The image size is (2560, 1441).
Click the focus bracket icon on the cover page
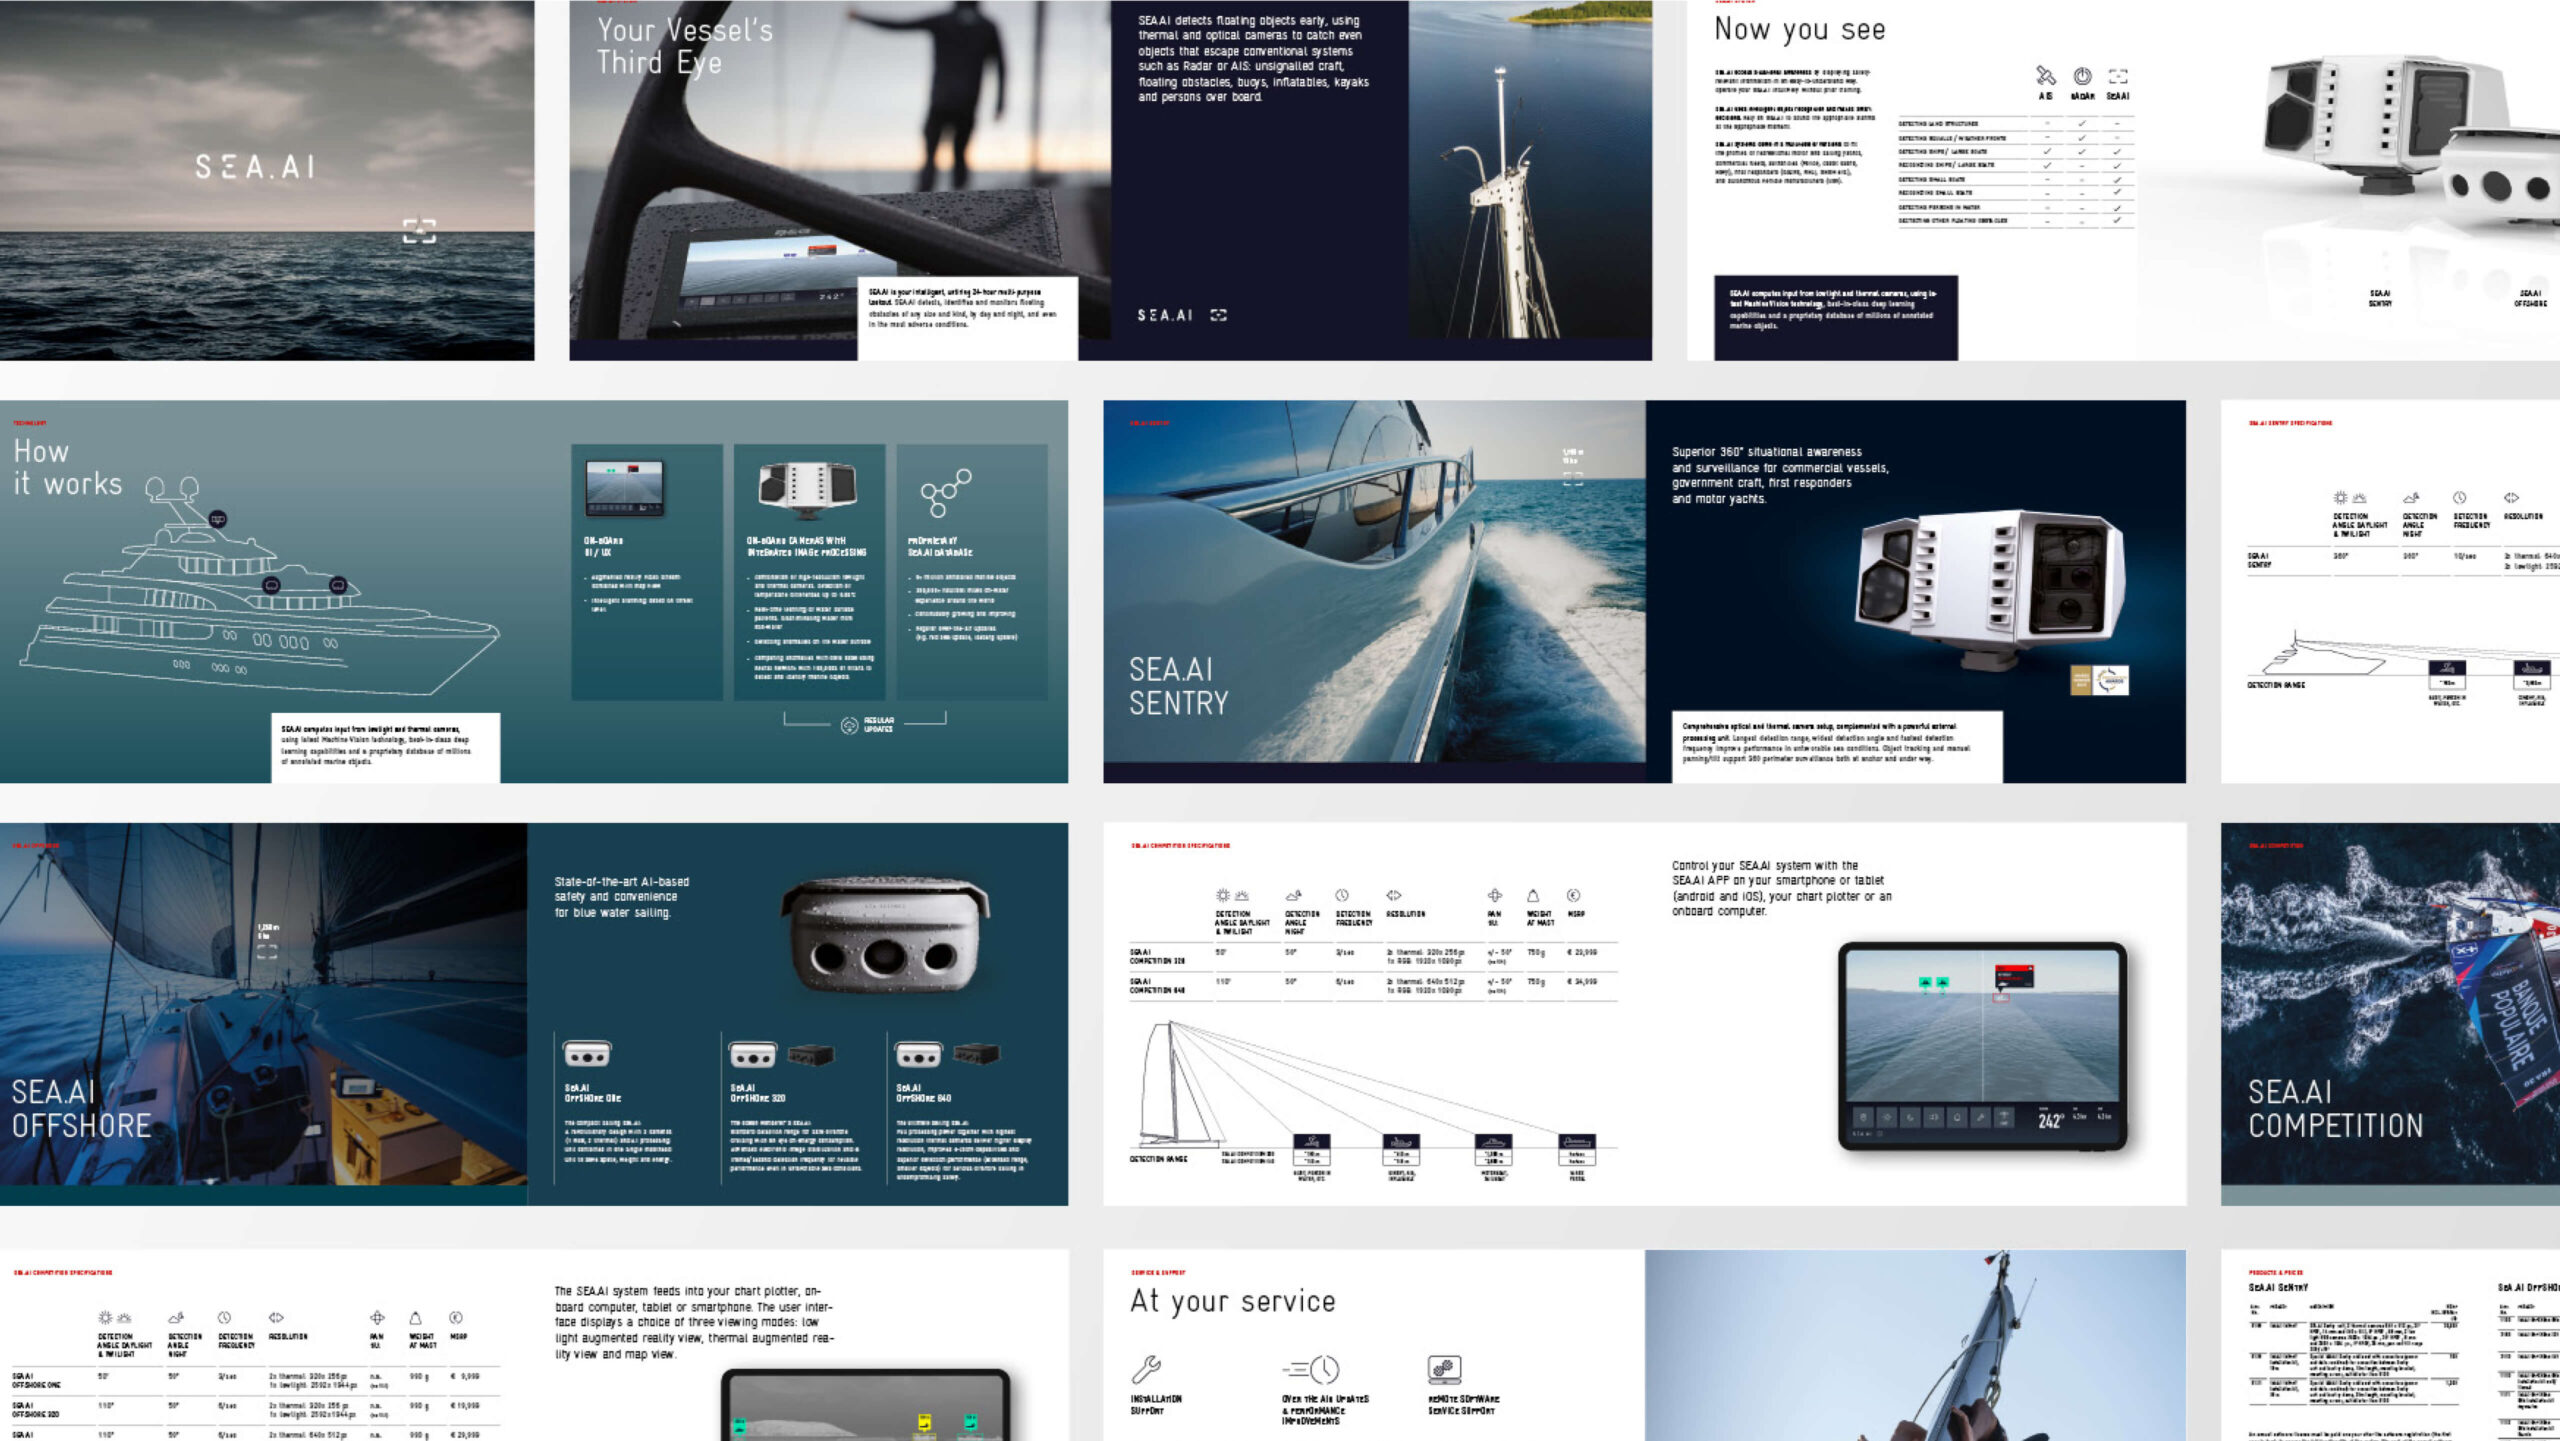(x=419, y=231)
